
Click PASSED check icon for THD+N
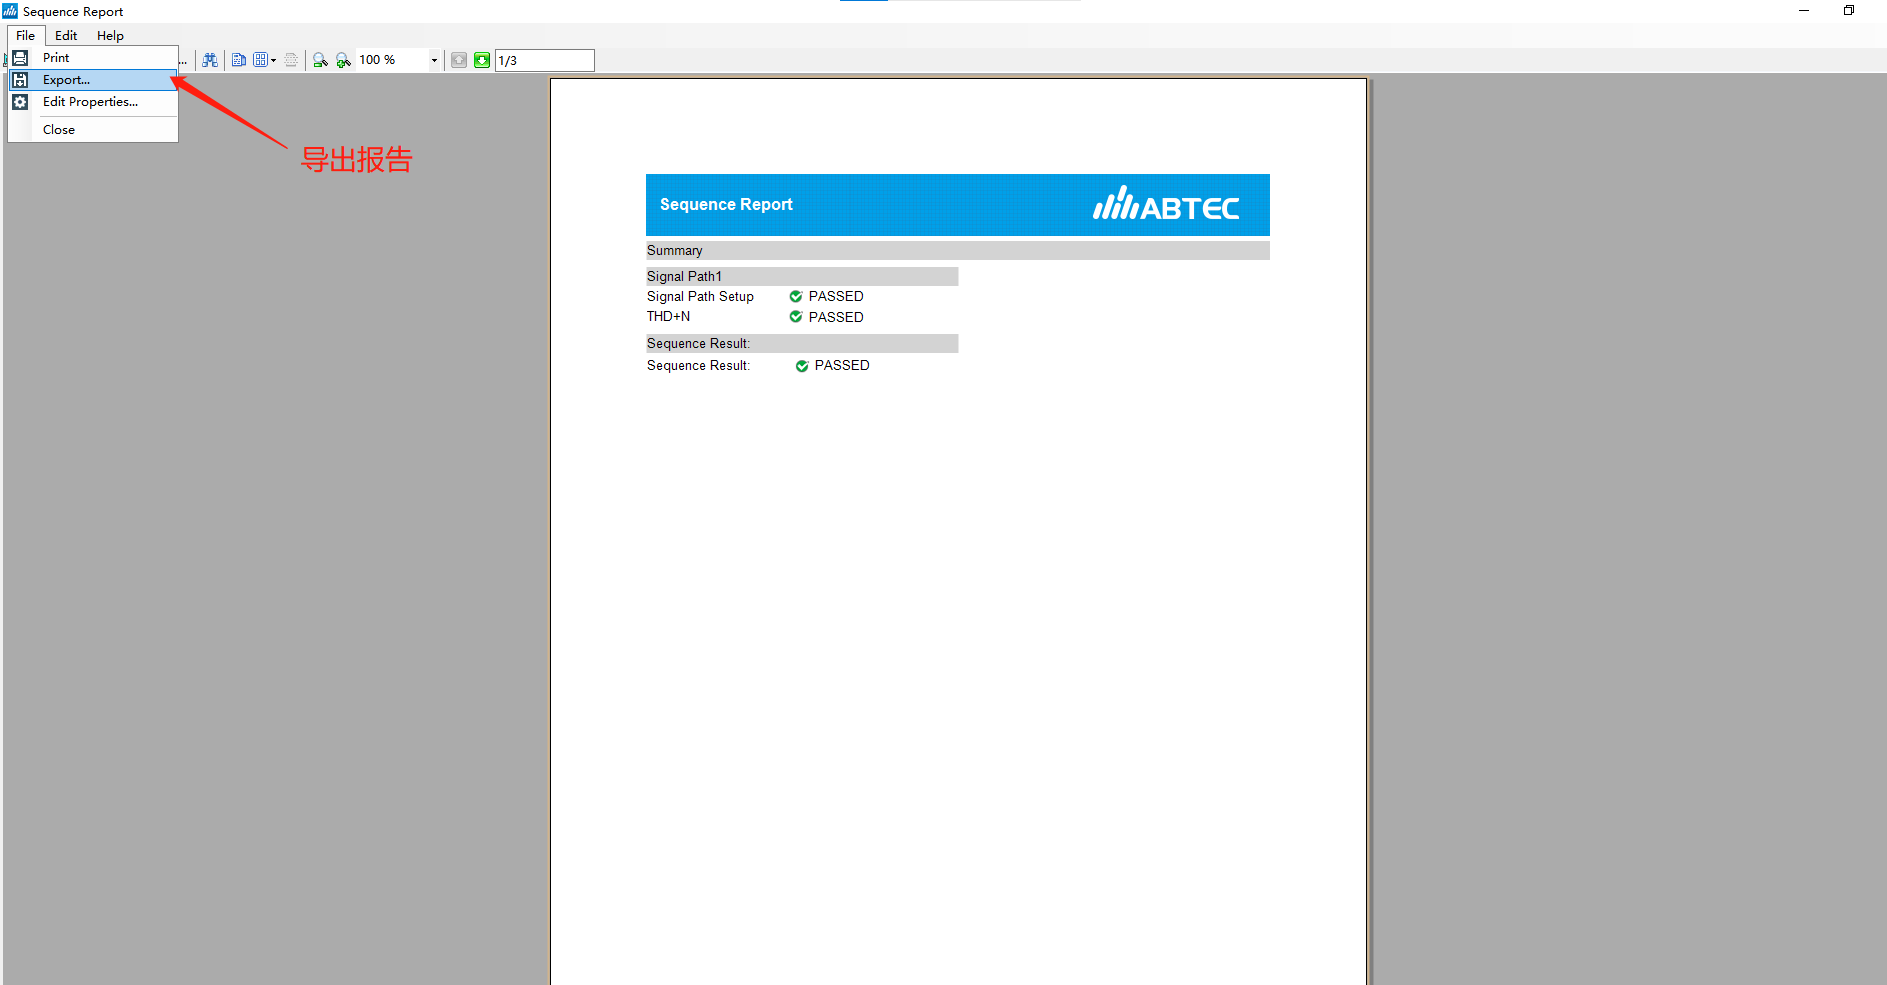coord(796,316)
